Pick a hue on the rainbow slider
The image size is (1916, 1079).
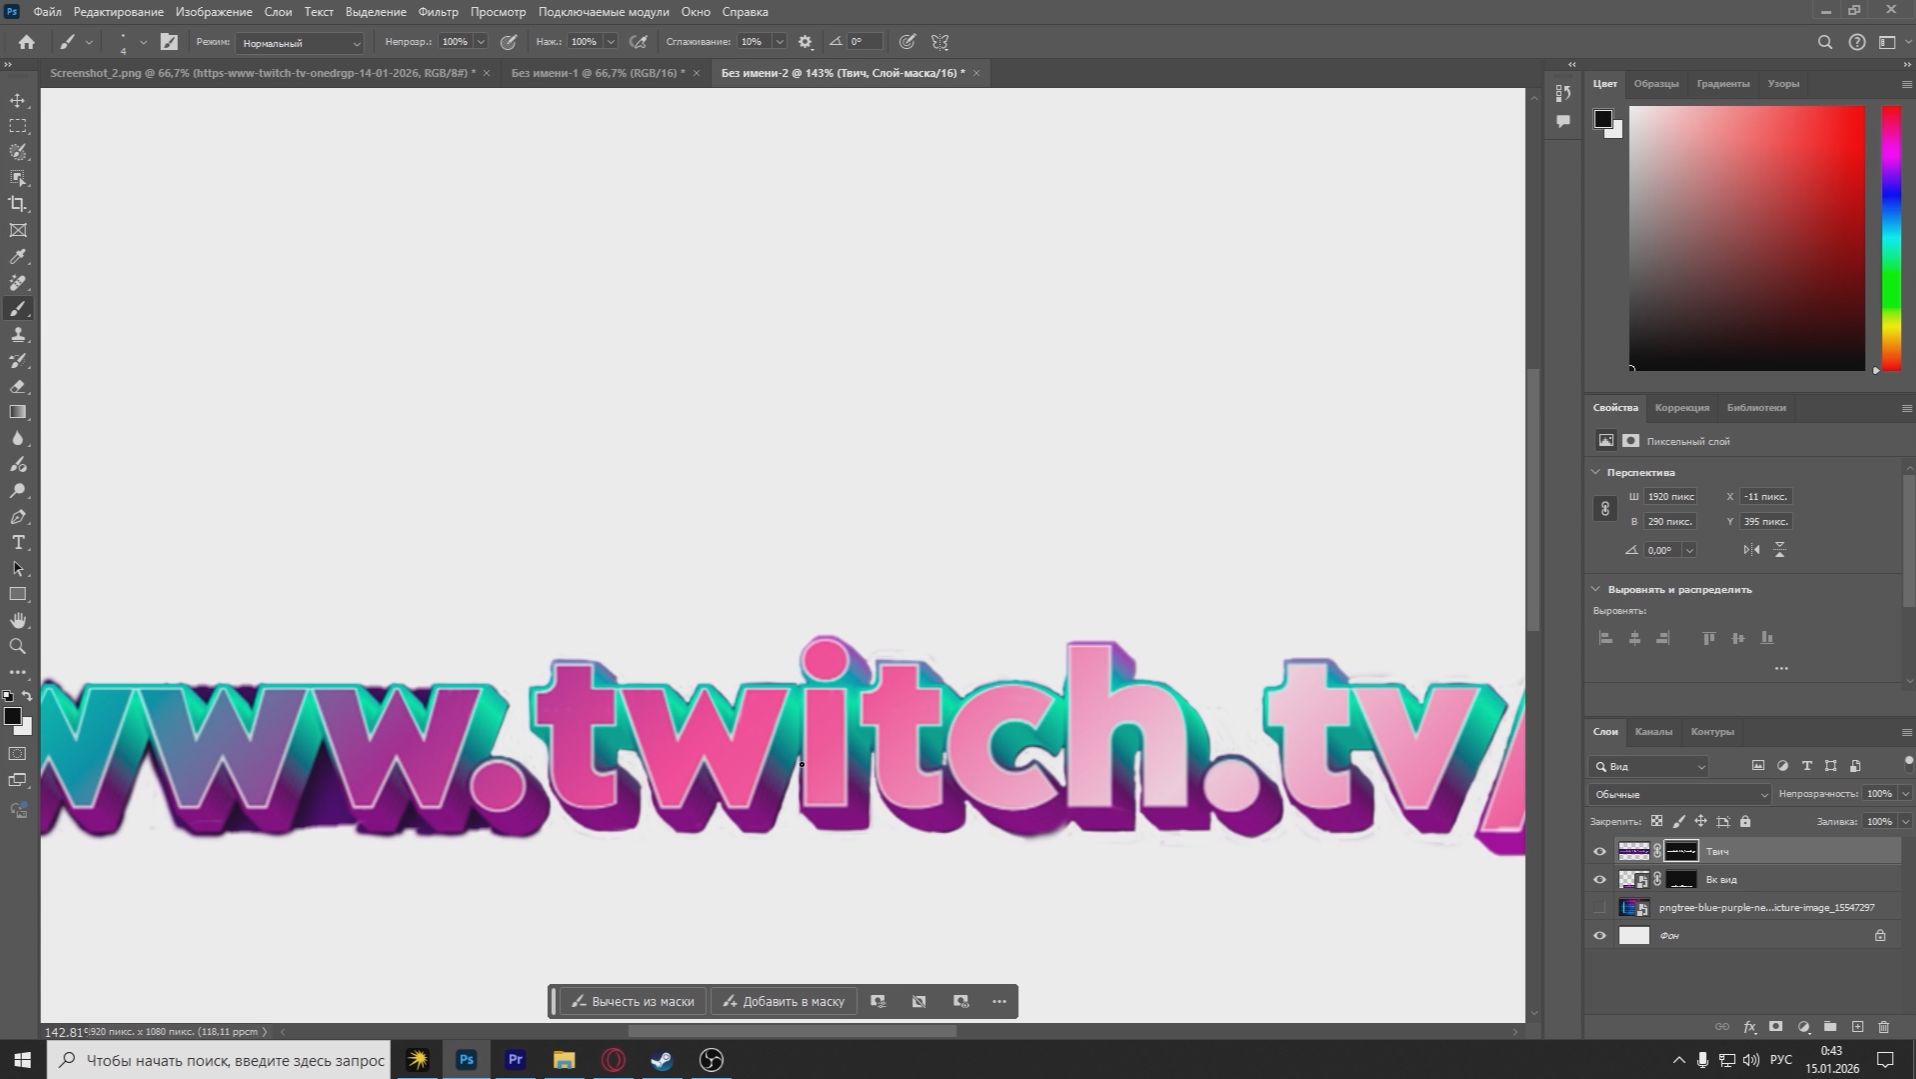[x=1892, y=238]
